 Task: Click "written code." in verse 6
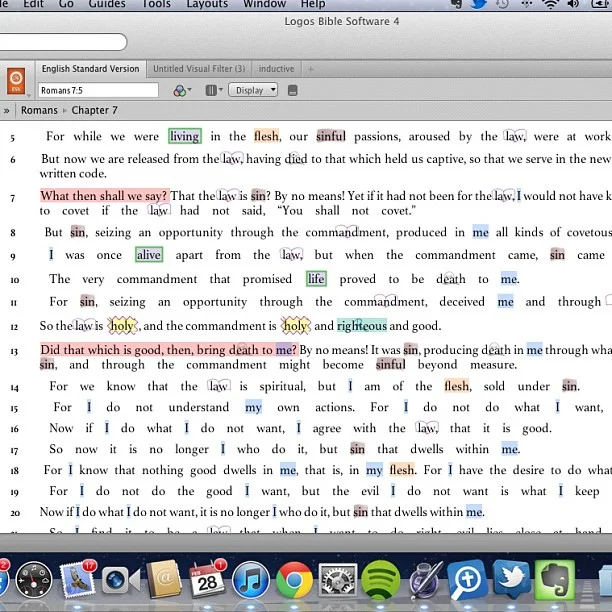pos(73,174)
